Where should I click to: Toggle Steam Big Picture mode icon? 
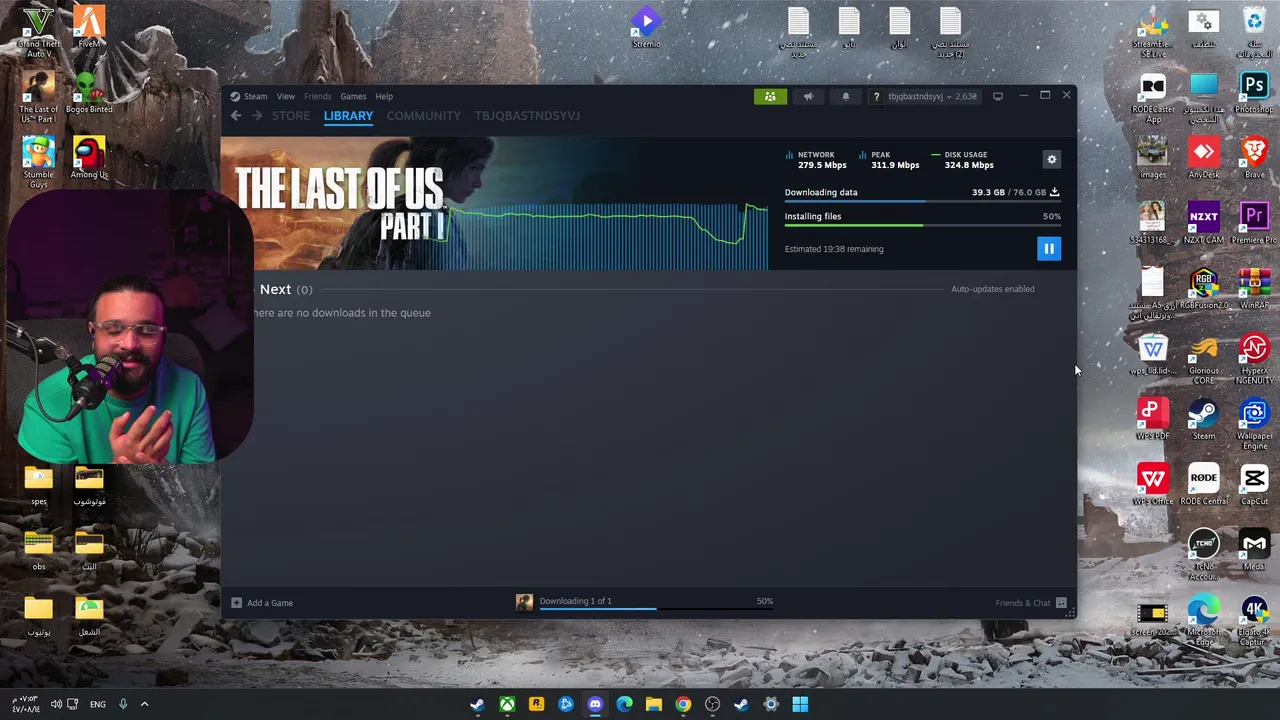(x=997, y=96)
